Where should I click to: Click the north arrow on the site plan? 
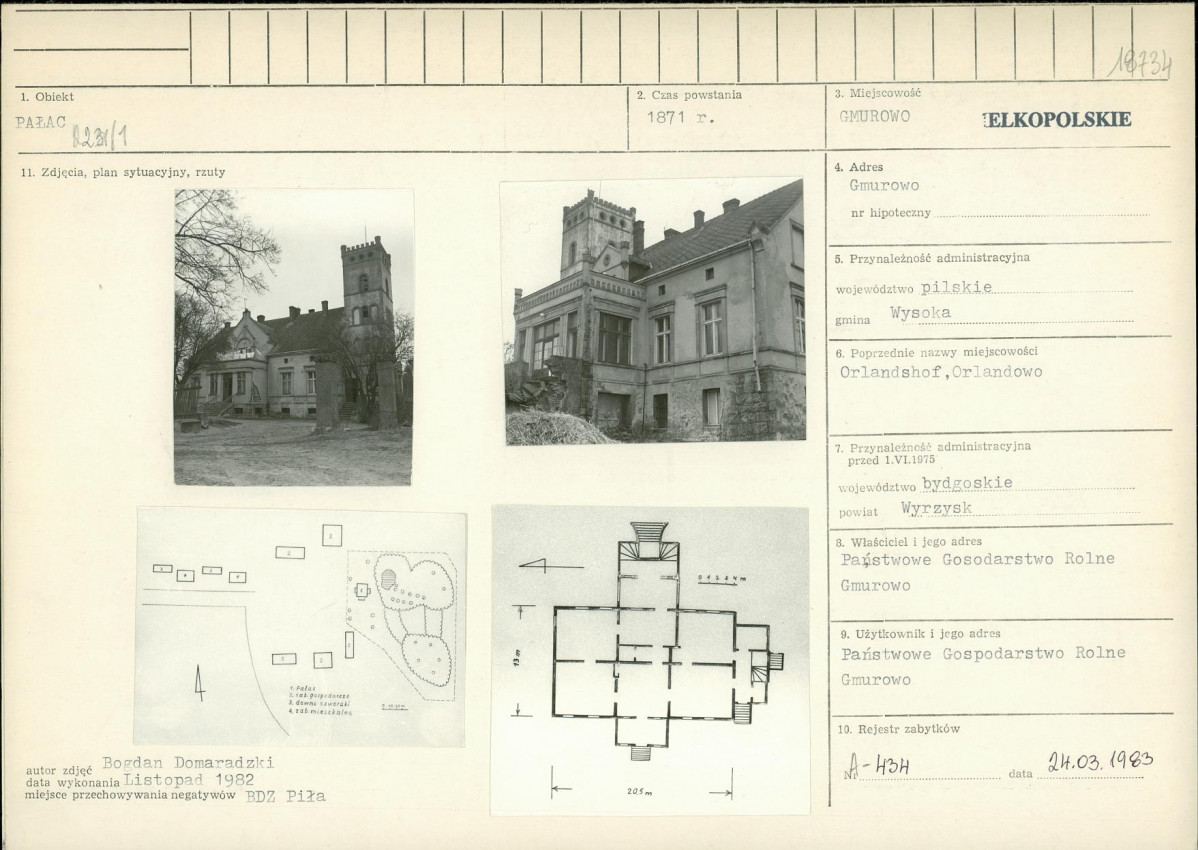point(200,682)
